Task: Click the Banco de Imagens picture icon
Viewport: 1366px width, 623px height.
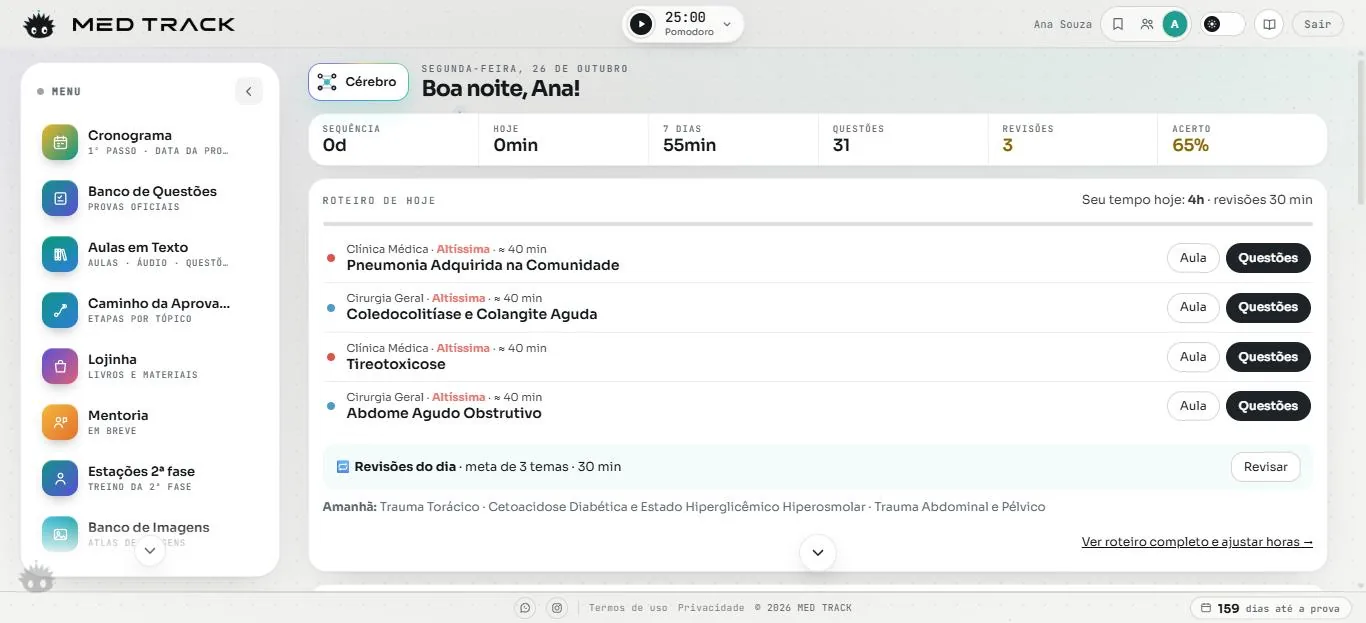Action: [60, 534]
